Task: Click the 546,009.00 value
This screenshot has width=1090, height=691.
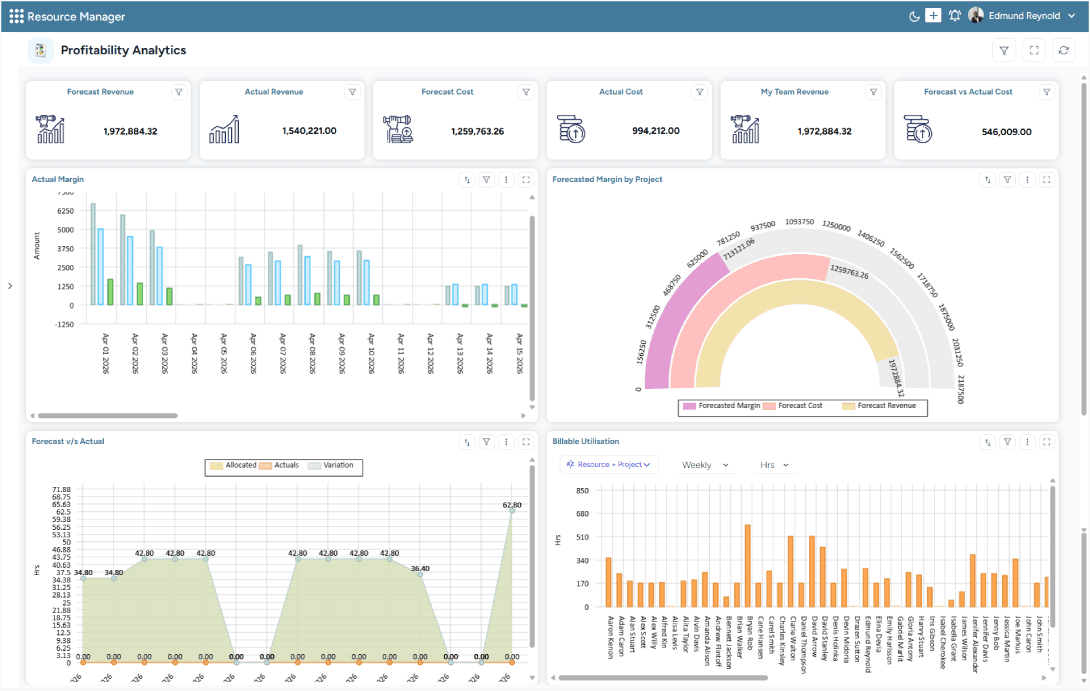Action: click(x=1007, y=131)
